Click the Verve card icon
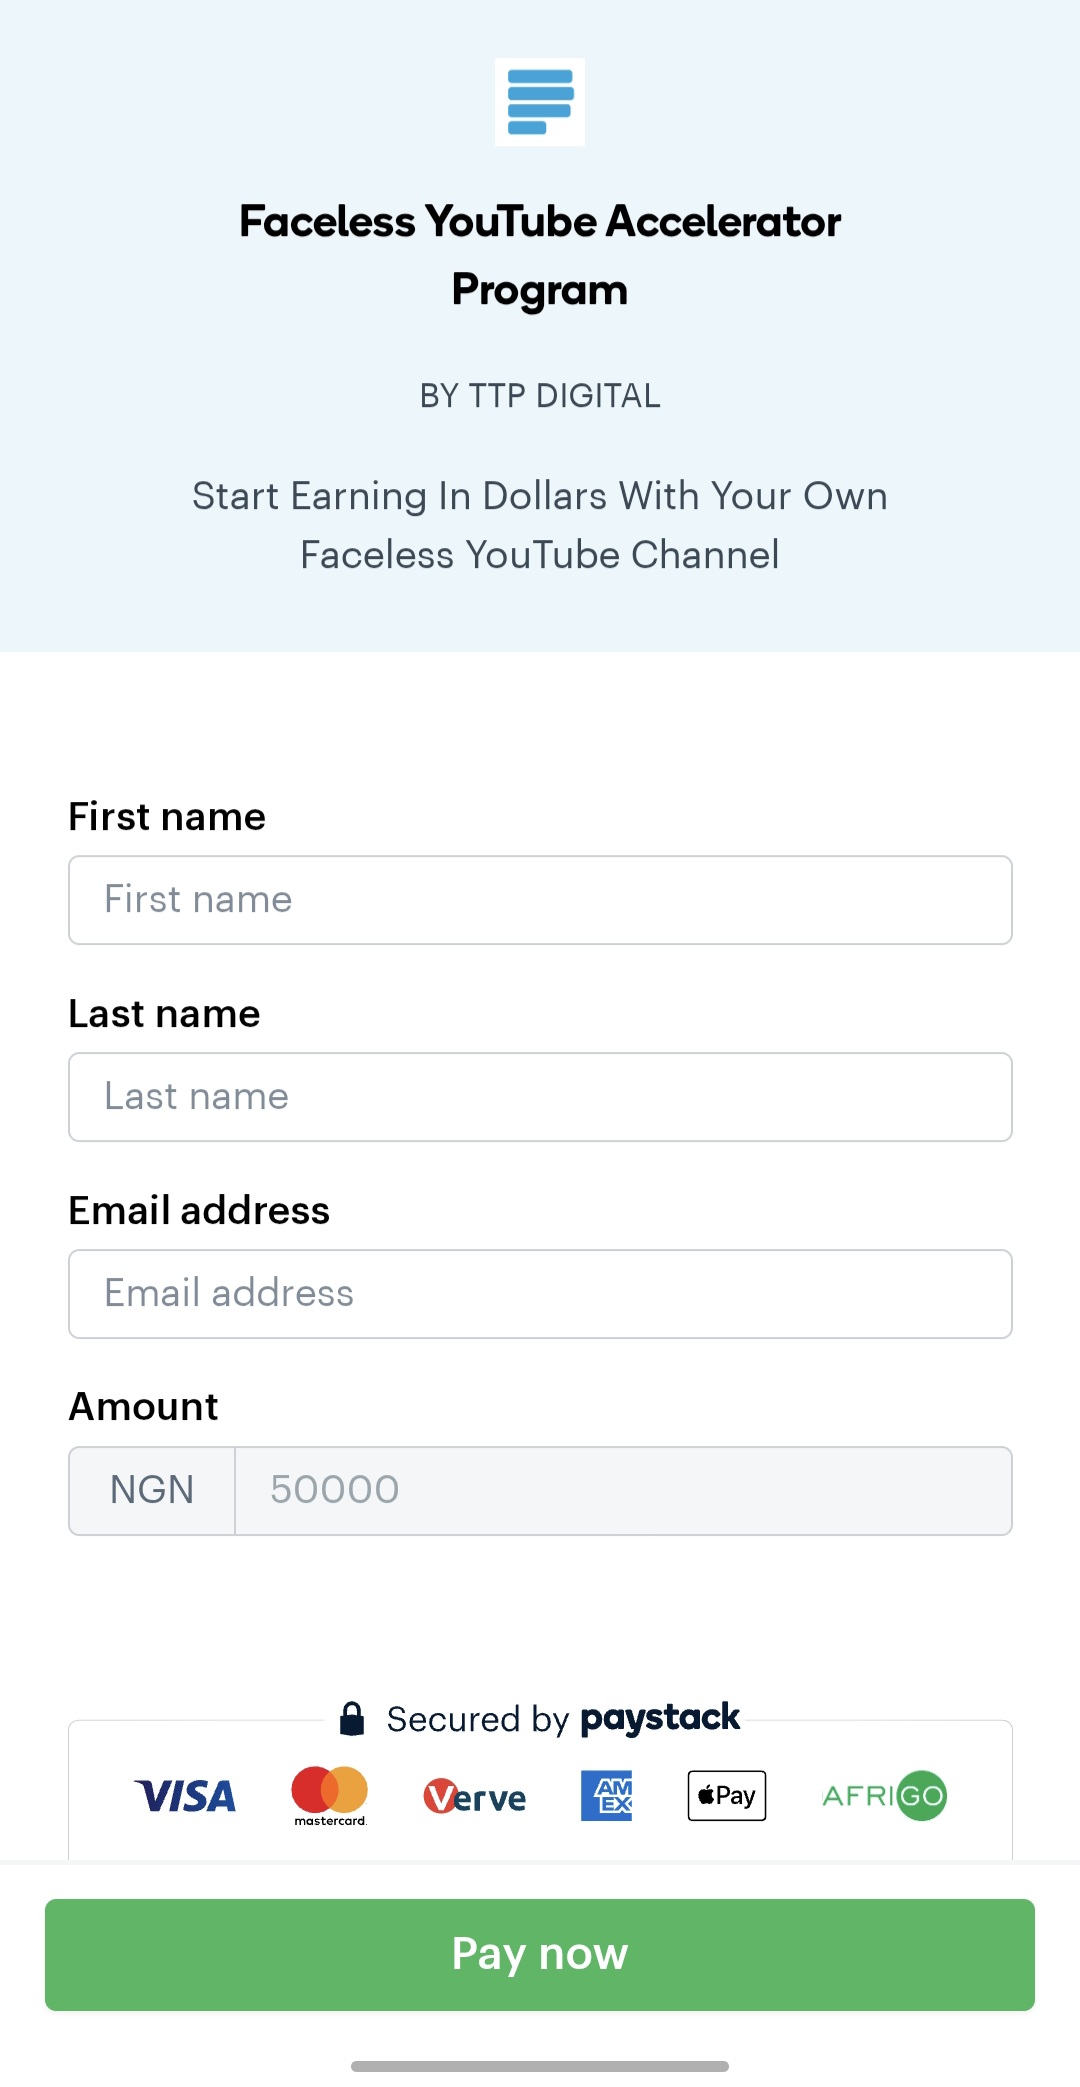The height and width of the screenshot is (2087, 1080). (474, 1795)
